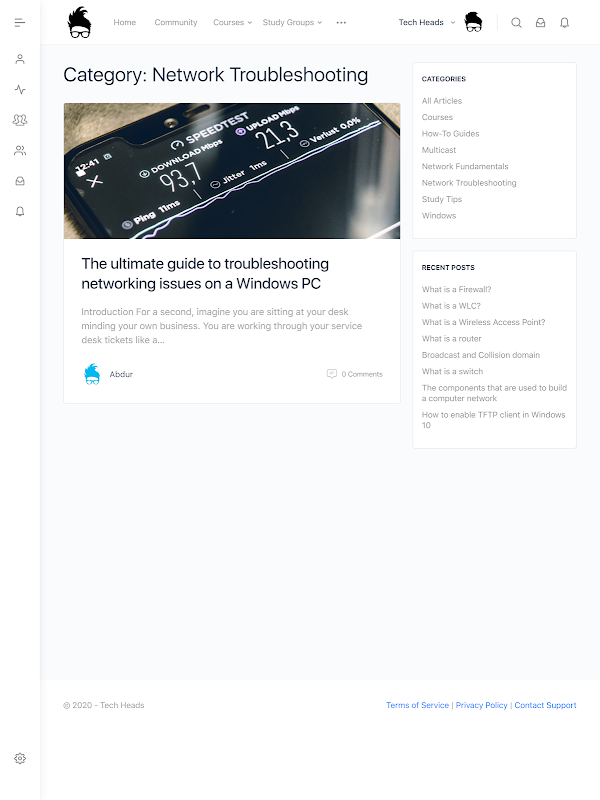Open the members icon in left sidebar
Viewport: 600px width, 800px height.
pos(20,151)
